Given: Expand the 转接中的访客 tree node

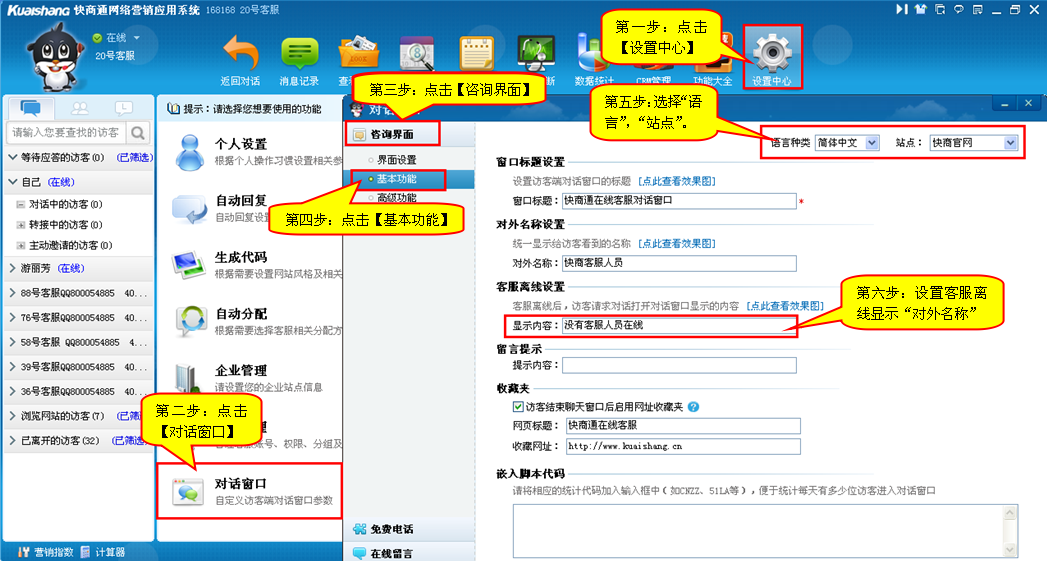Looking at the screenshot, I should pyautogui.click(x=20, y=225).
